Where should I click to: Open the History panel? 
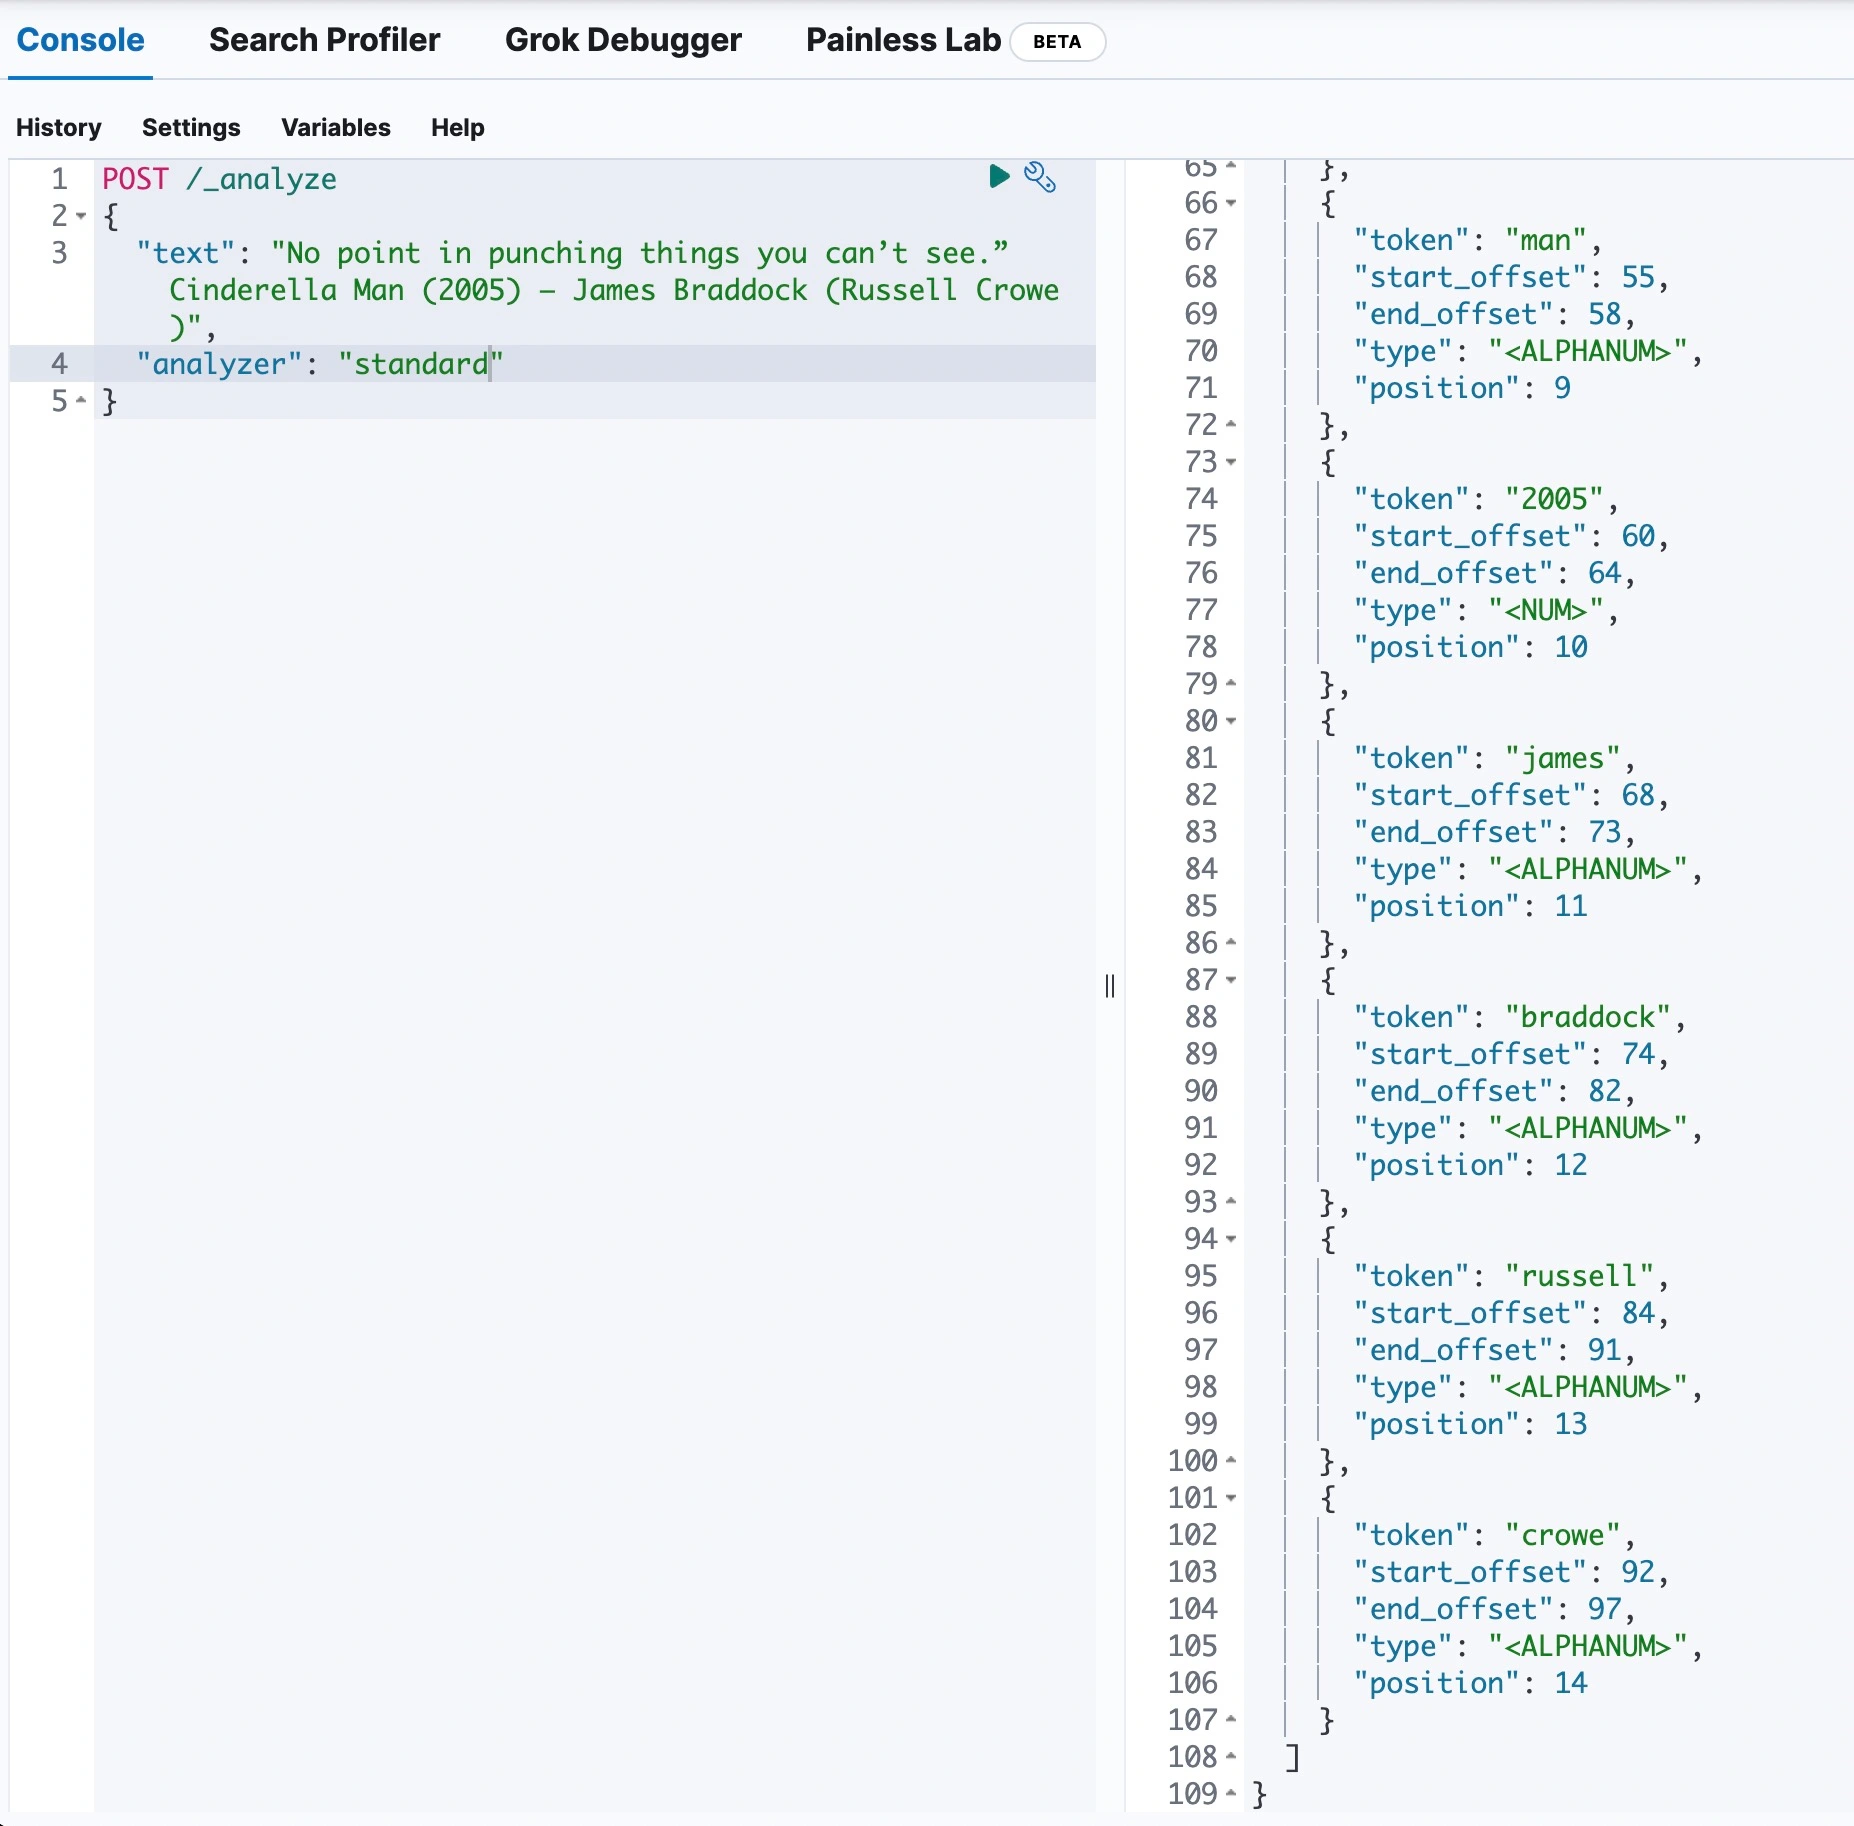tap(58, 127)
